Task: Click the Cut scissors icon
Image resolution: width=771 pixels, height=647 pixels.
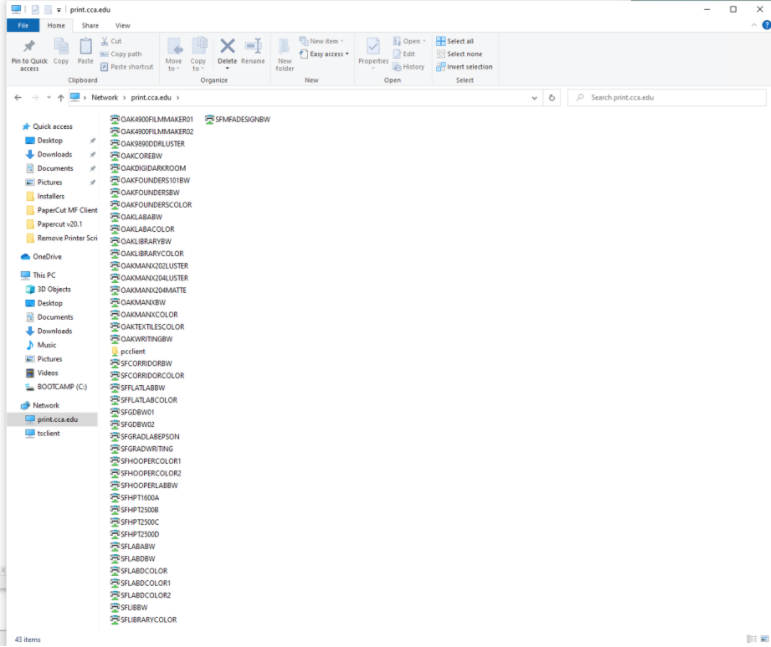Action: pos(104,41)
